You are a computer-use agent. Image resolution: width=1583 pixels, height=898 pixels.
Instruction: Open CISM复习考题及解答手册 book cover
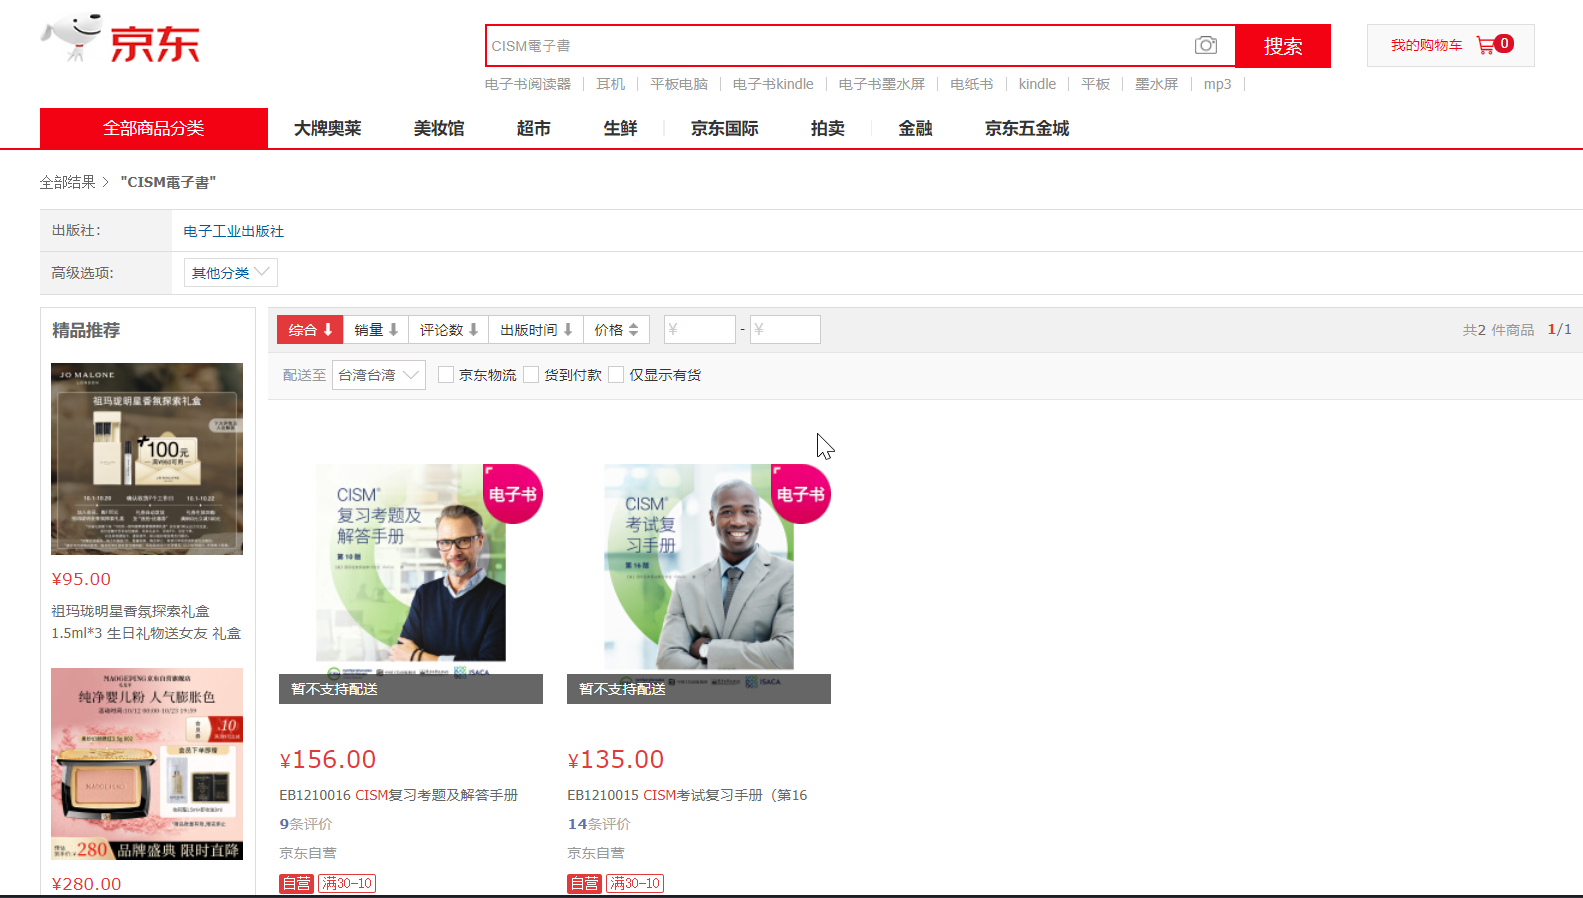(411, 572)
